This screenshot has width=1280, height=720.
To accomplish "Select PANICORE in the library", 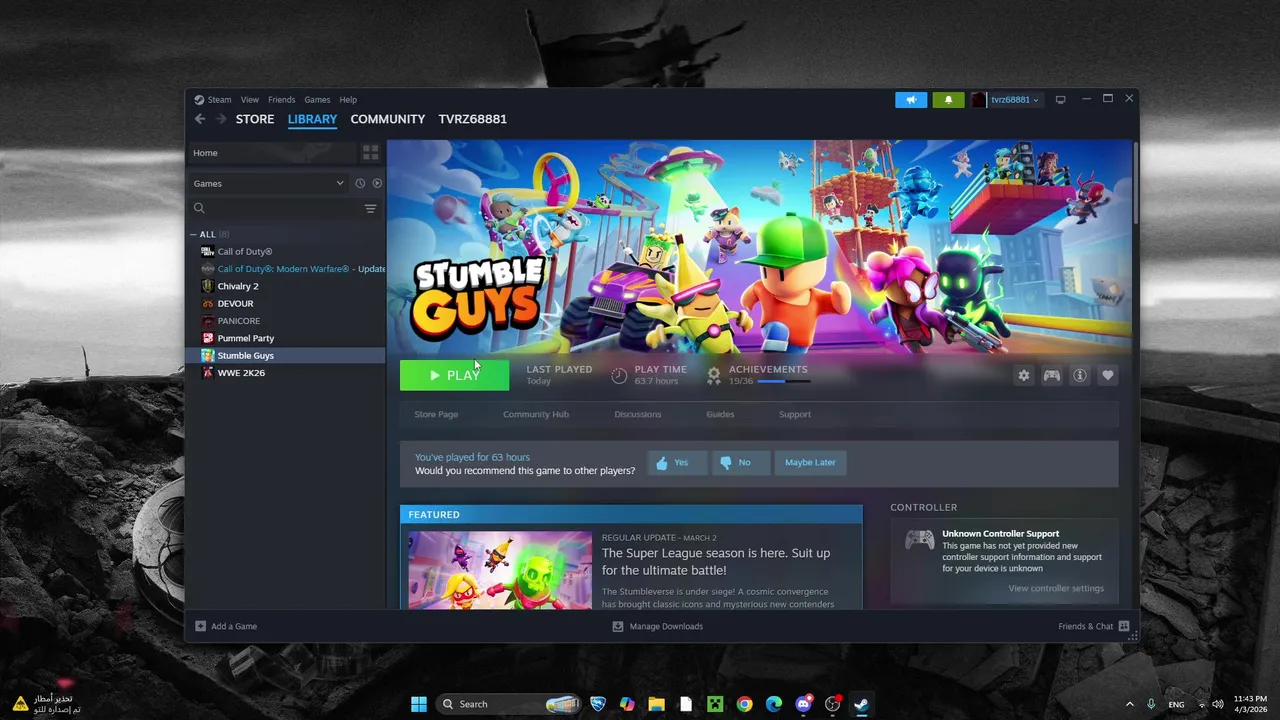I will [x=238, y=321].
